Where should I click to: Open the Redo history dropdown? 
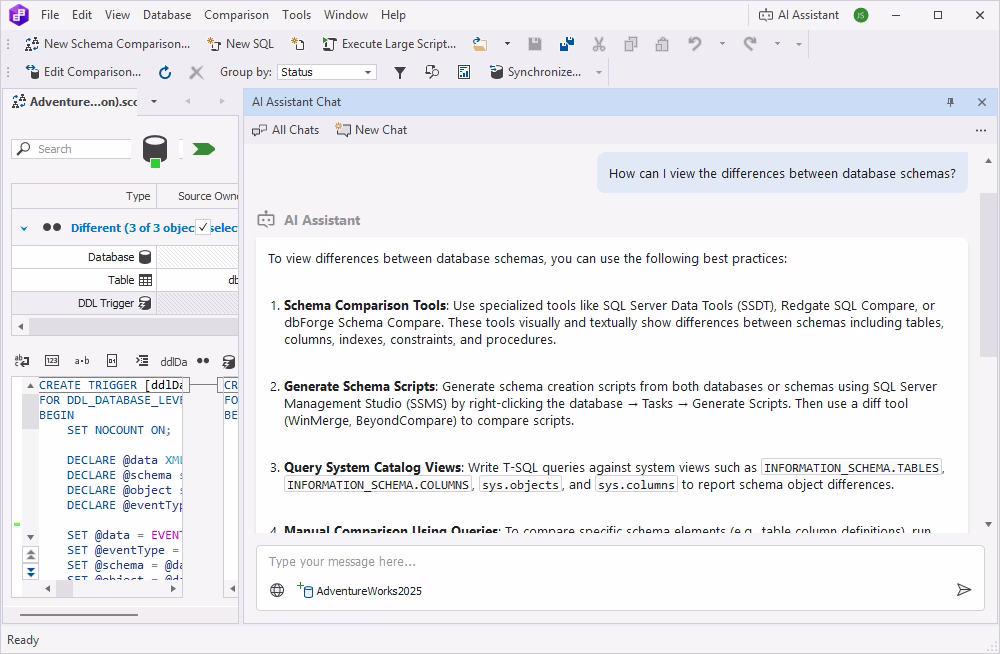[777, 44]
